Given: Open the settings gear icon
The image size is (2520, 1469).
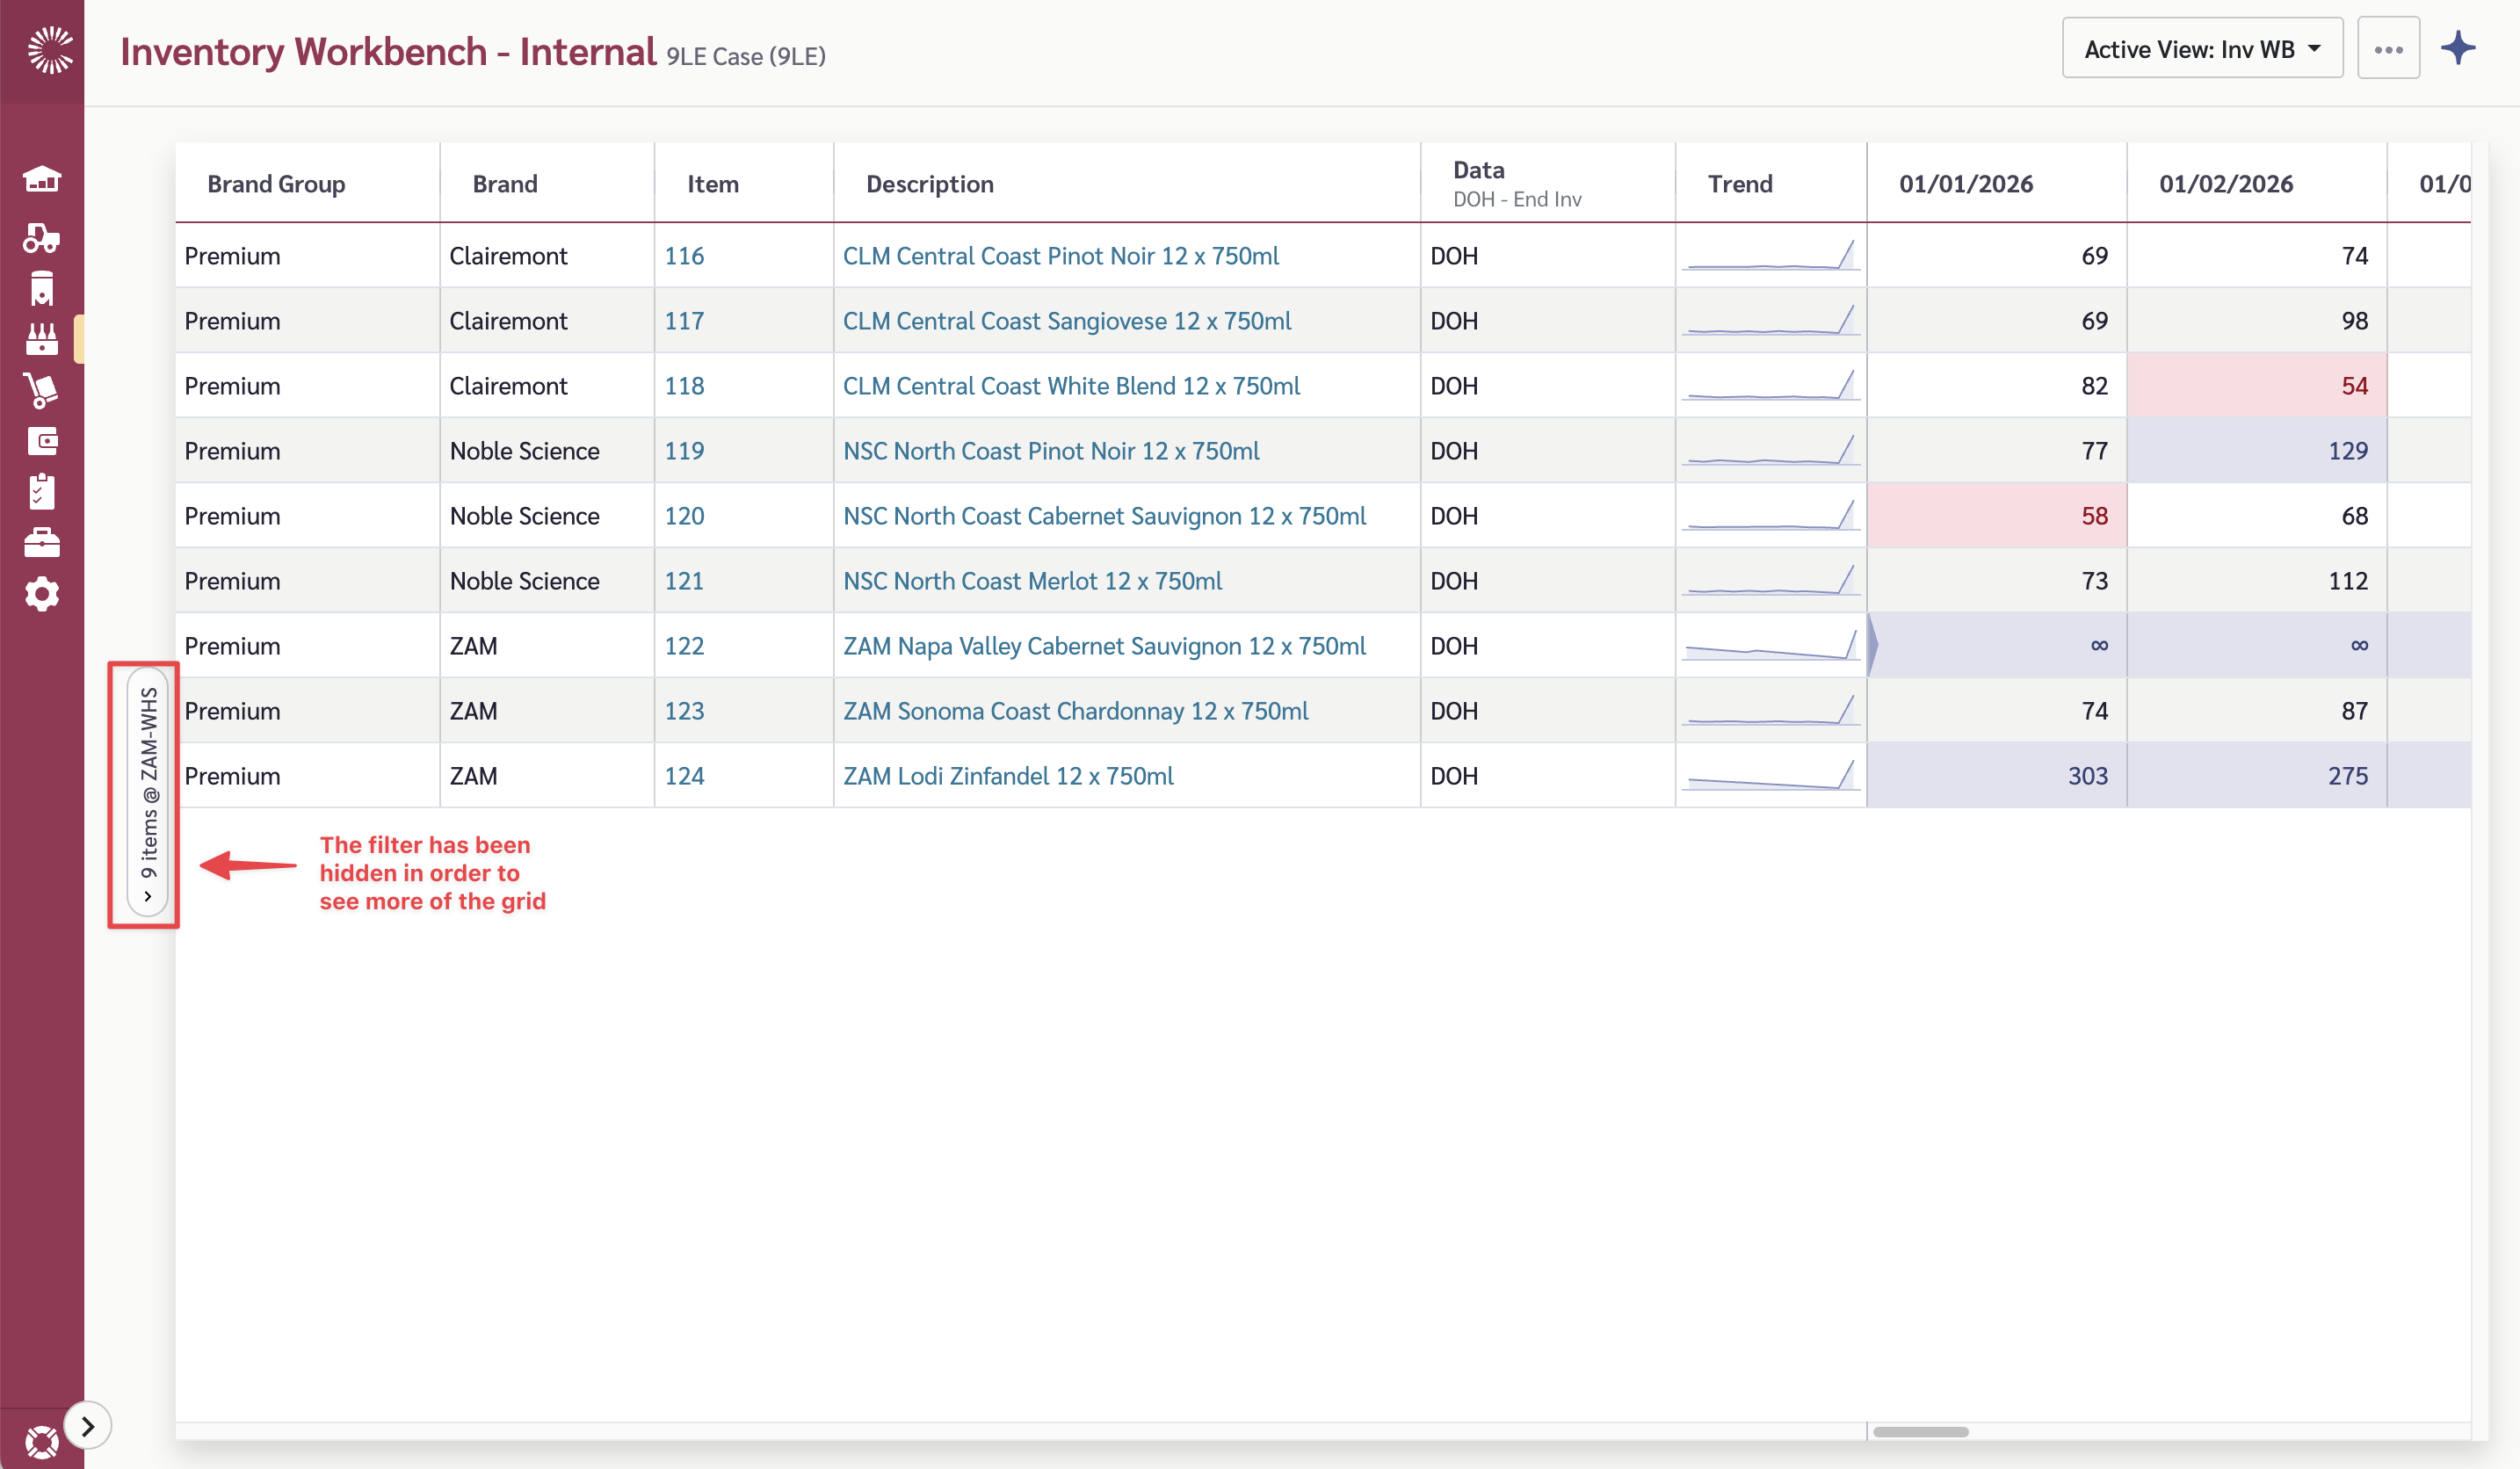Looking at the screenshot, I should [41, 594].
